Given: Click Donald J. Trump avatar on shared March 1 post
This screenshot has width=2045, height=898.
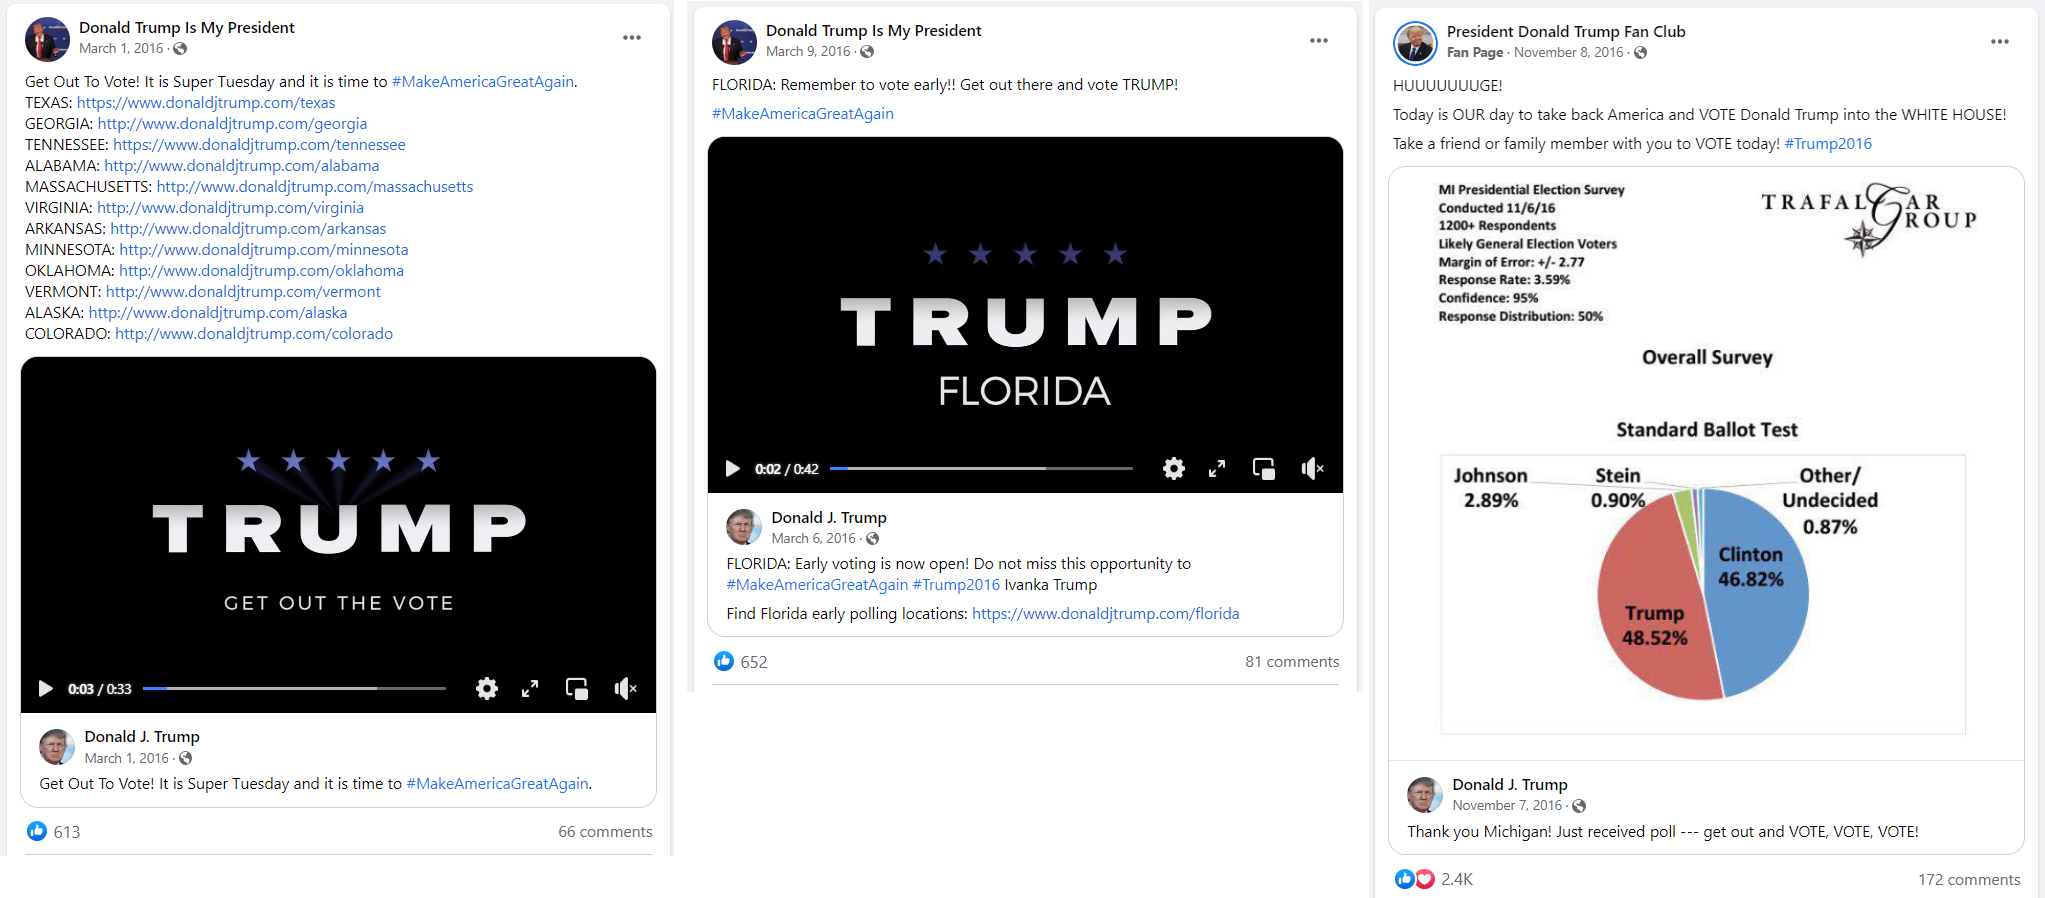Looking at the screenshot, I should (x=57, y=747).
